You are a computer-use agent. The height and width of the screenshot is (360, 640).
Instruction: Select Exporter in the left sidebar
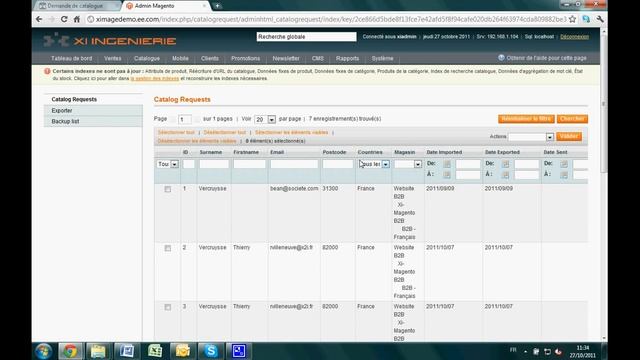coord(93,111)
